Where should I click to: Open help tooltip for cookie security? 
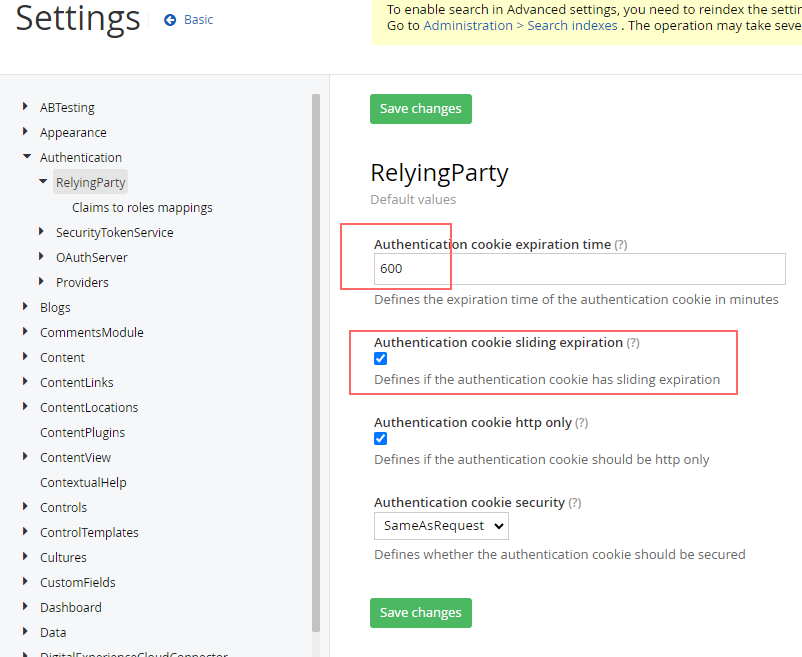pyautogui.click(x=575, y=503)
